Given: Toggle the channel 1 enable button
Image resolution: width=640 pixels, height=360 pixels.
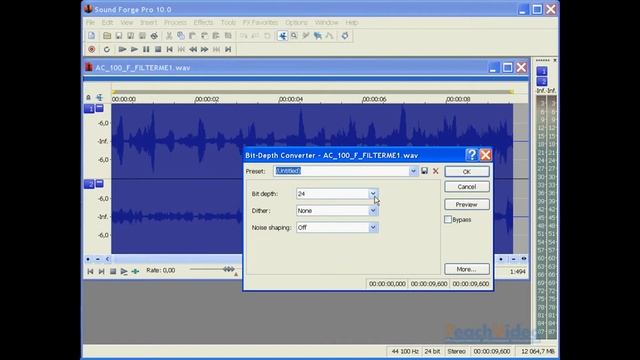Looking at the screenshot, I should coord(89,109).
